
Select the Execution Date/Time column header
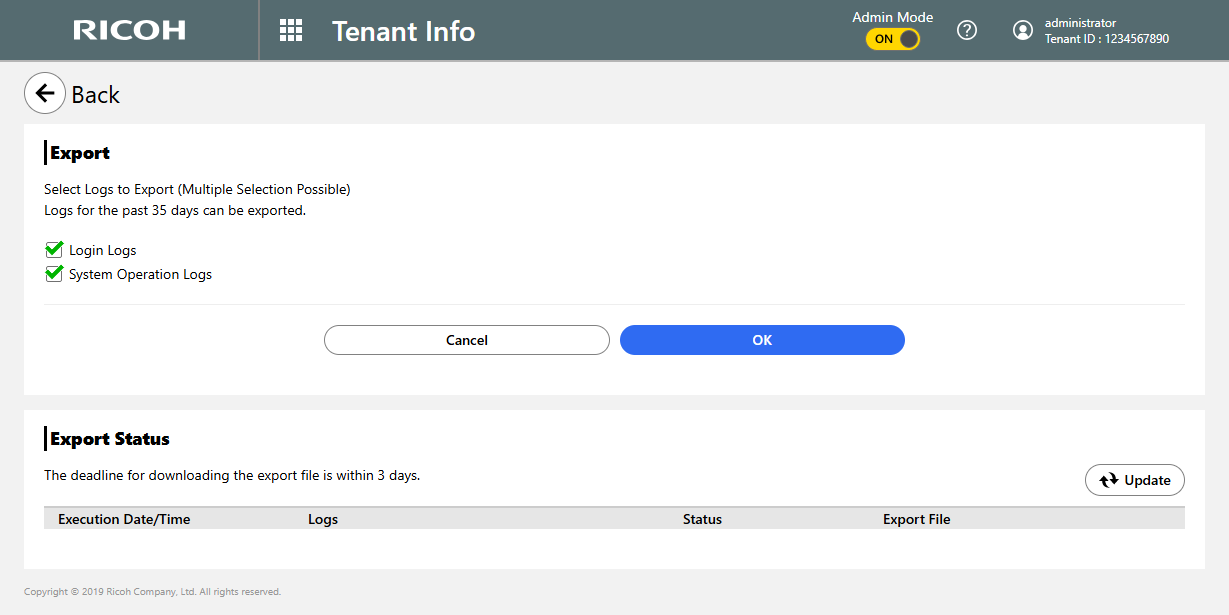coord(124,519)
